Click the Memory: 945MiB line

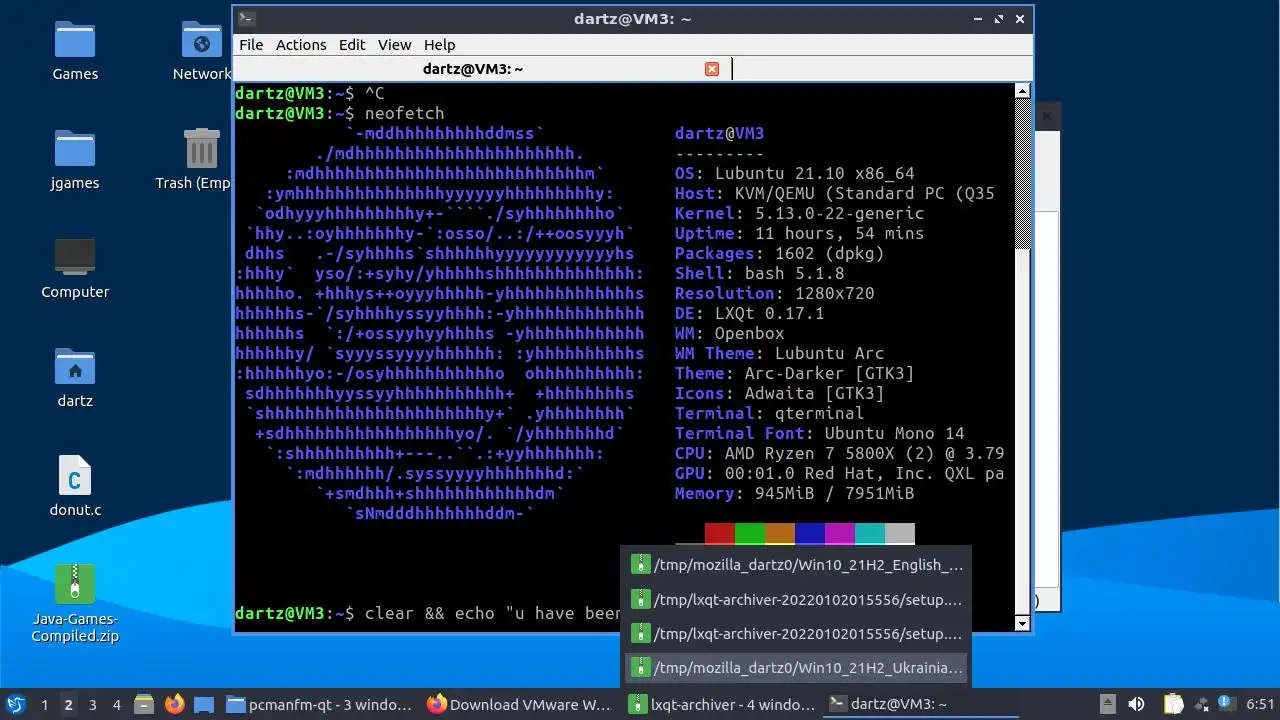click(x=795, y=493)
